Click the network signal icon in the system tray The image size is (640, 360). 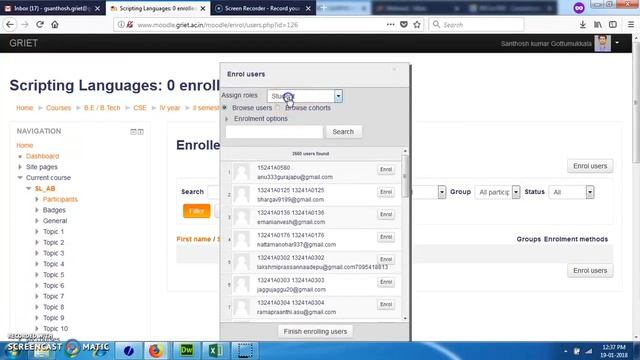(589, 351)
